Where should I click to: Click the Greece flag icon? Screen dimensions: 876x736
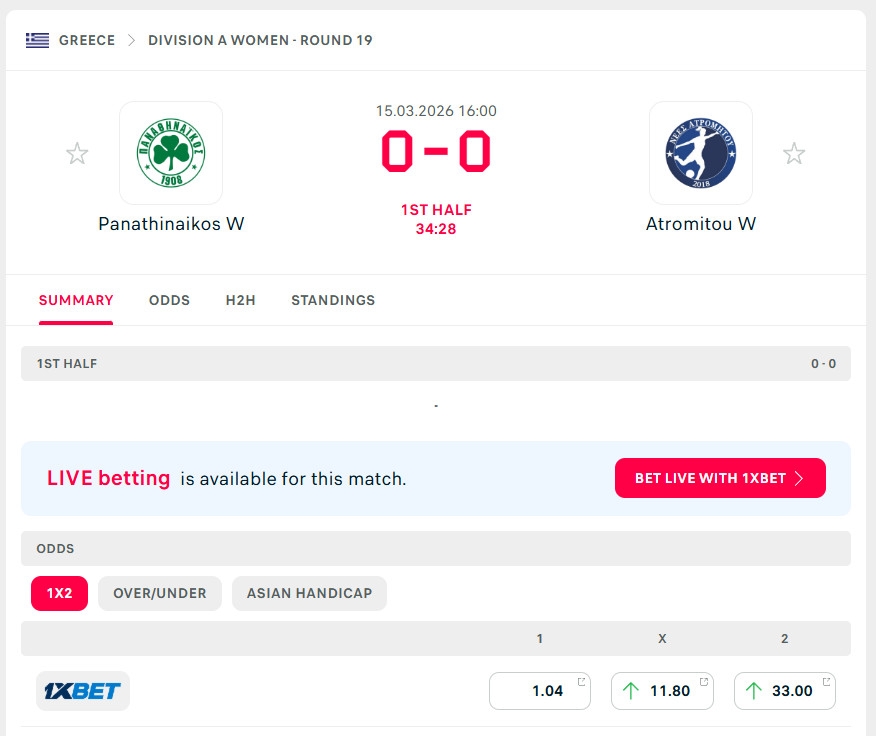[x=37, y=41]
